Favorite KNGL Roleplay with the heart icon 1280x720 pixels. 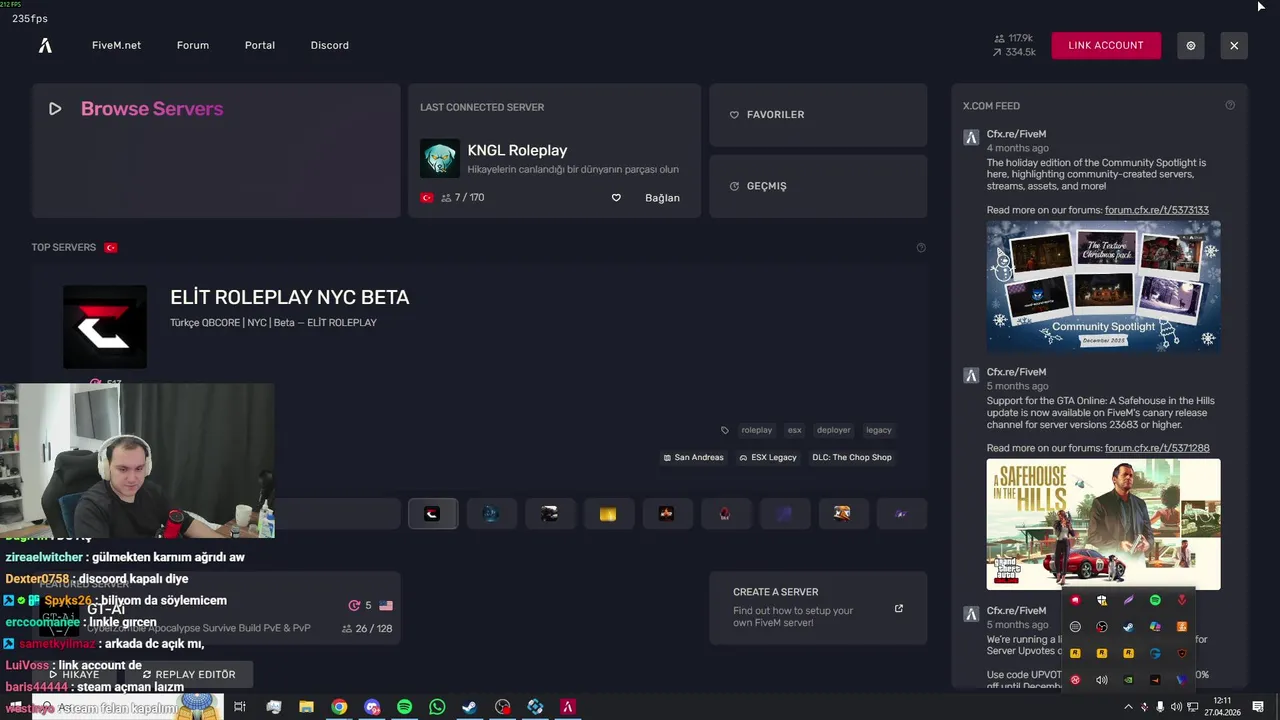point(616,198)
